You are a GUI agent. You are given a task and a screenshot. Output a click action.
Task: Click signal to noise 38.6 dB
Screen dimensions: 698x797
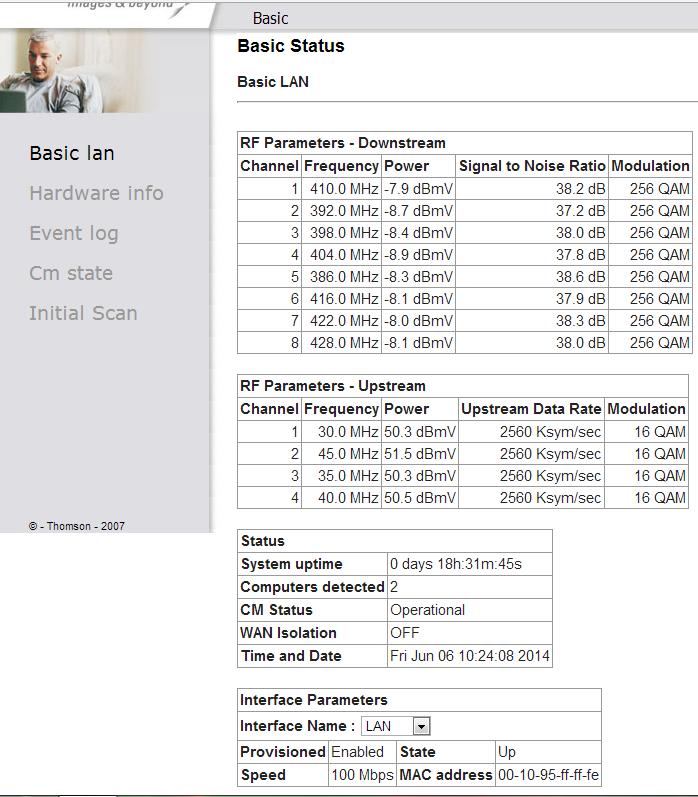(581, 277)
